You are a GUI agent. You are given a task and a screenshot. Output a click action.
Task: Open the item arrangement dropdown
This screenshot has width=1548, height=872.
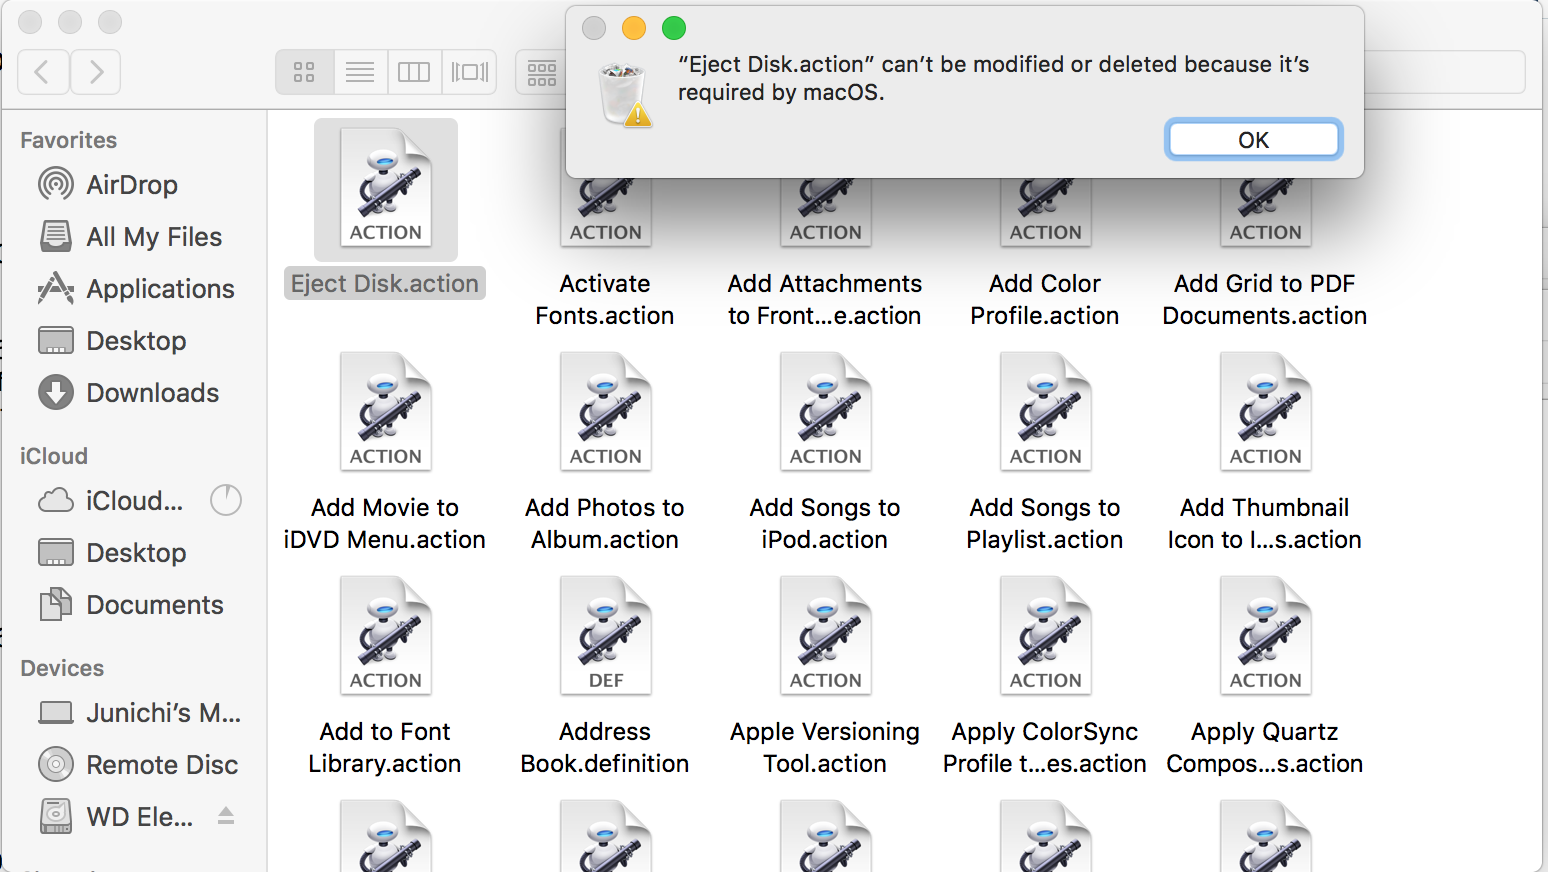click(541, 72)
